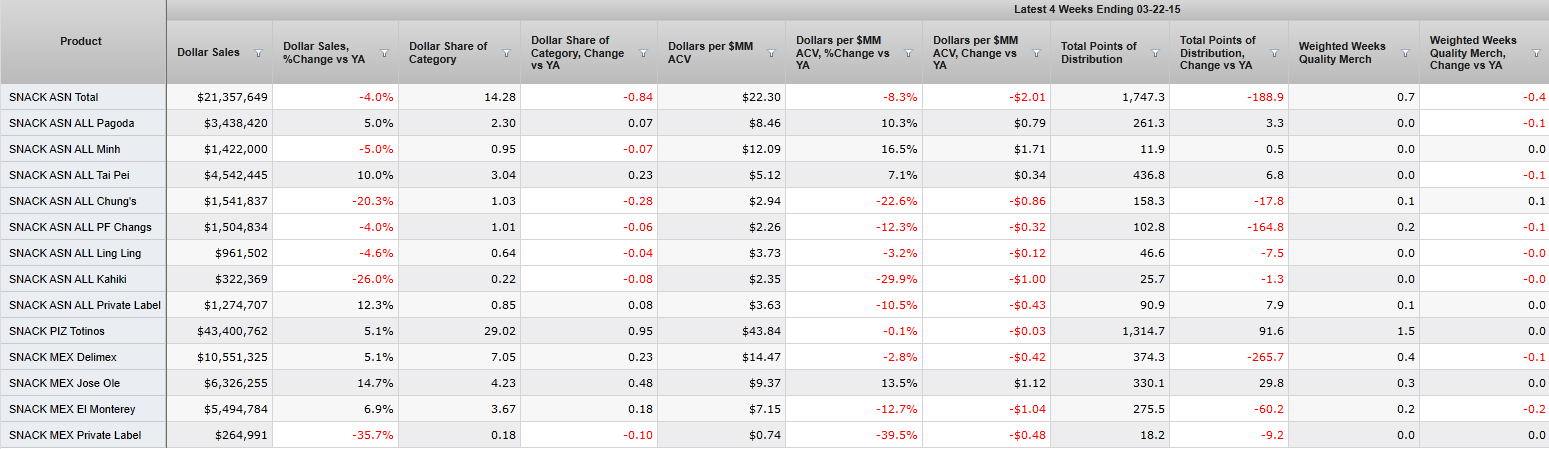Select SNACK MEX Private Label row label
The image size is (1549, 449).
tap(75, 435)
